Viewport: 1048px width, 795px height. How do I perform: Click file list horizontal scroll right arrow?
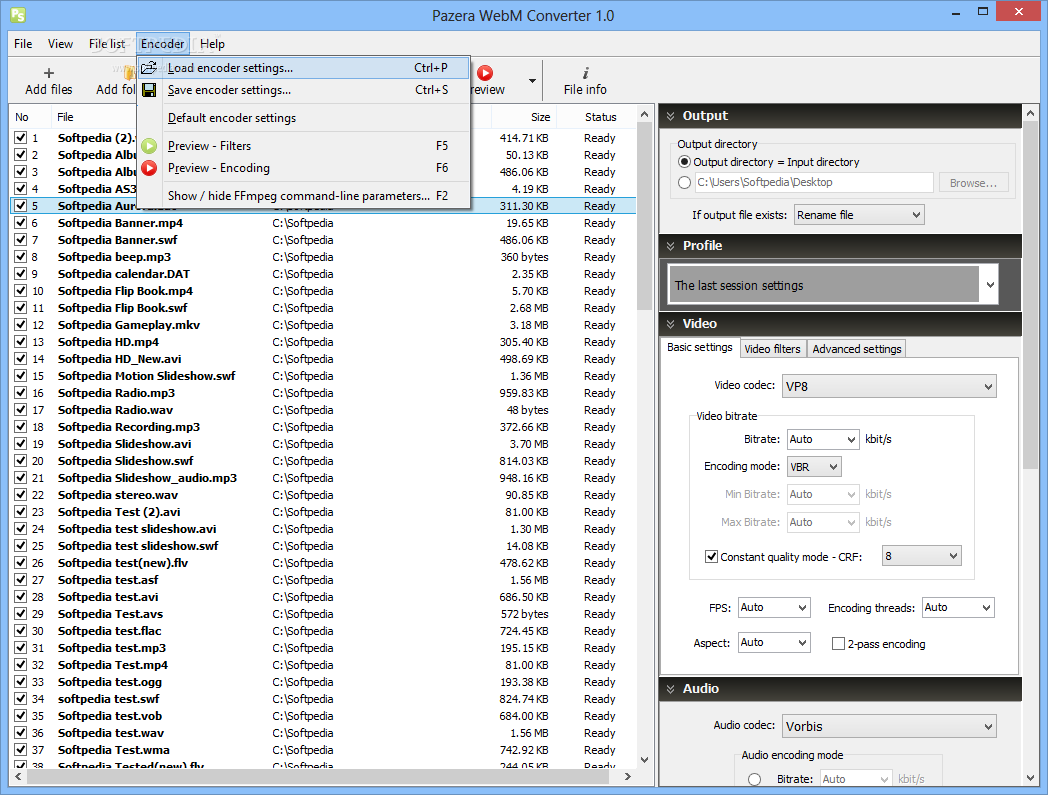click(628, 776)
